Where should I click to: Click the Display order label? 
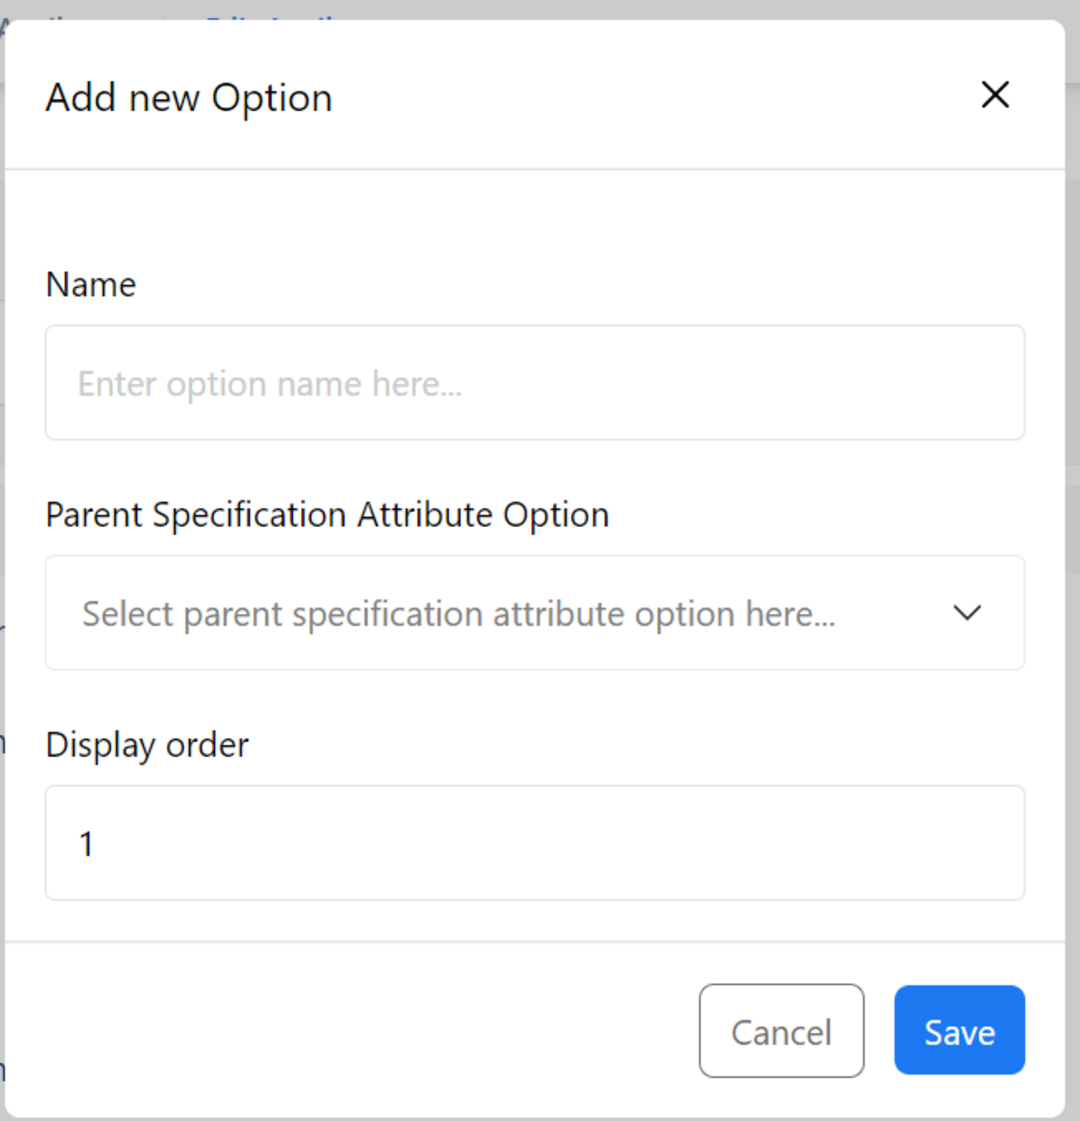pos(147,745)
